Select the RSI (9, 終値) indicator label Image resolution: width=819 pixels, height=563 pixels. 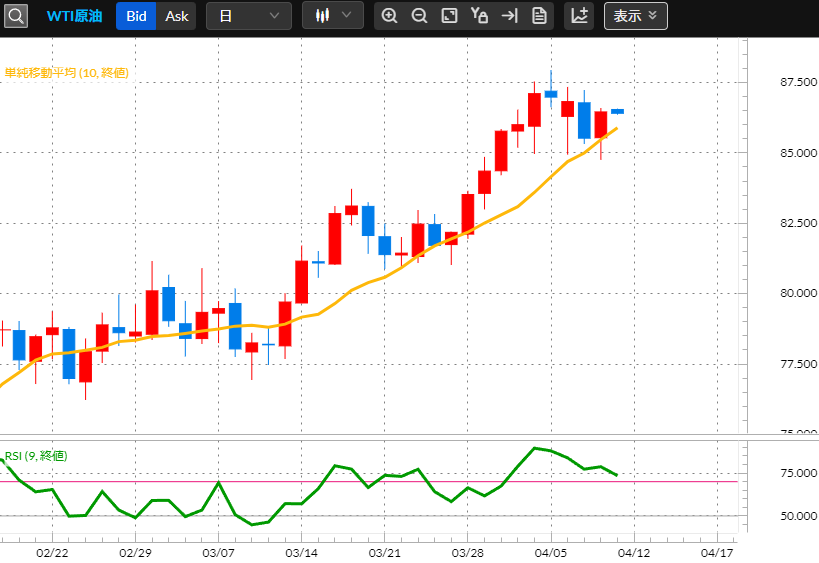pyautogui.click(x=36, y=456)
